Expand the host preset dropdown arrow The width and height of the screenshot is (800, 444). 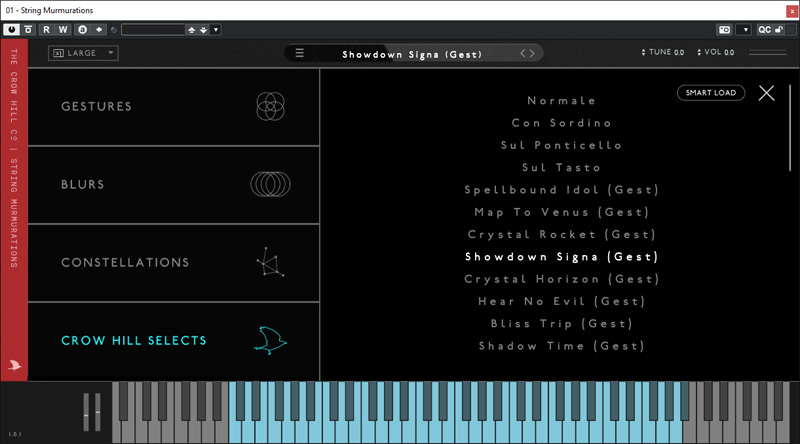tap(216, 29)
